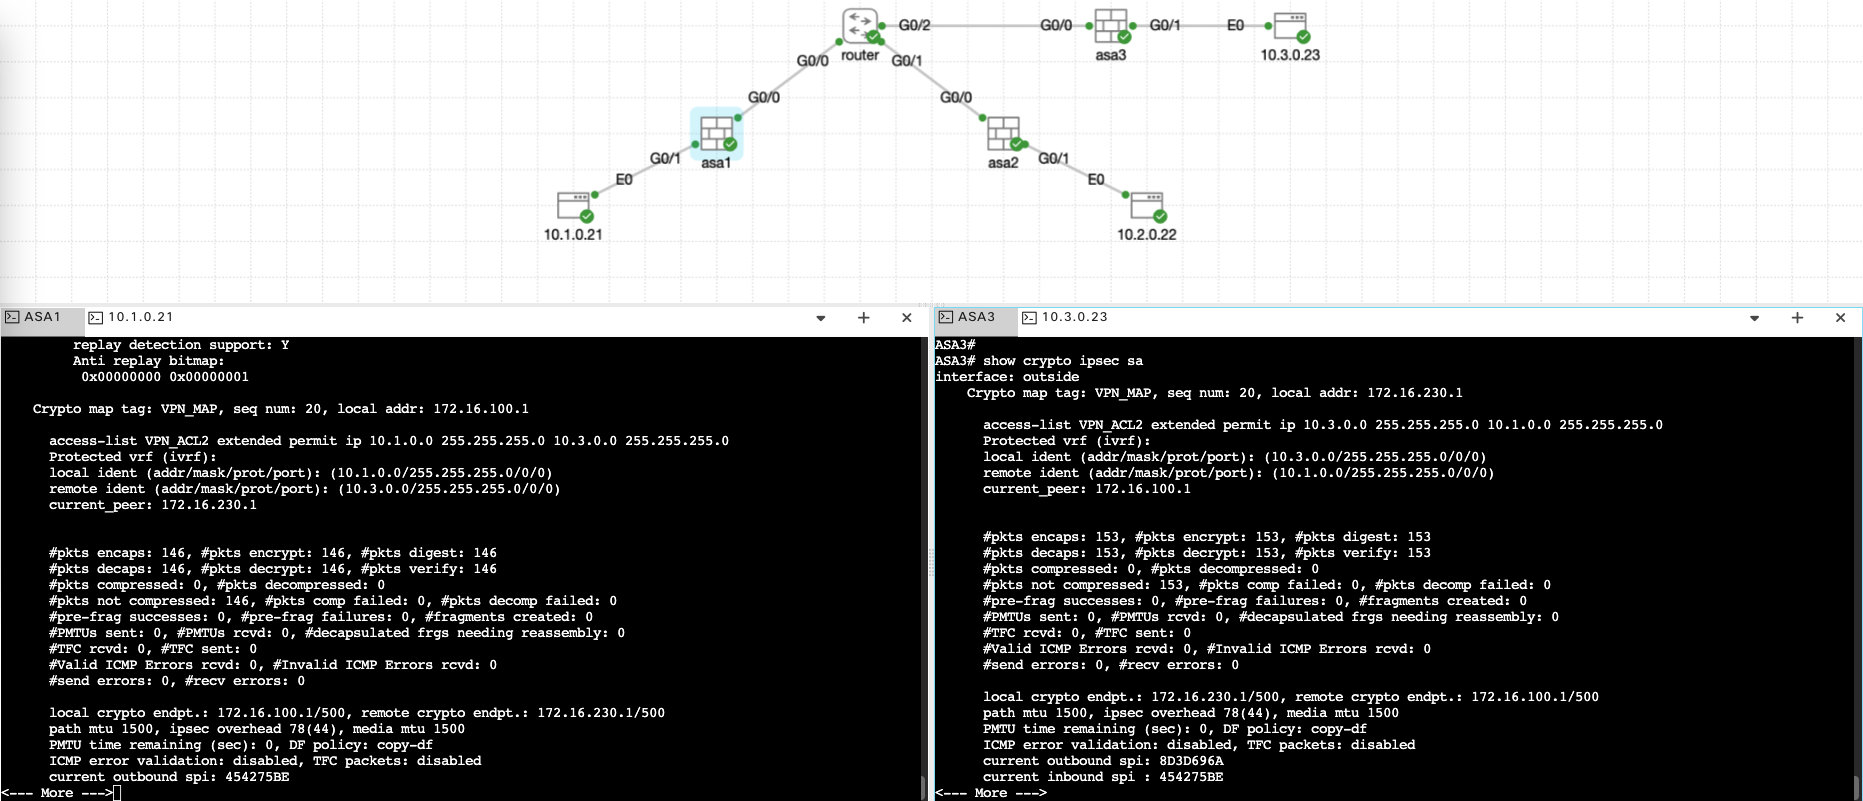The image size is (1863, 801).
Task: Select the router node icon
Action: [859, 25]
